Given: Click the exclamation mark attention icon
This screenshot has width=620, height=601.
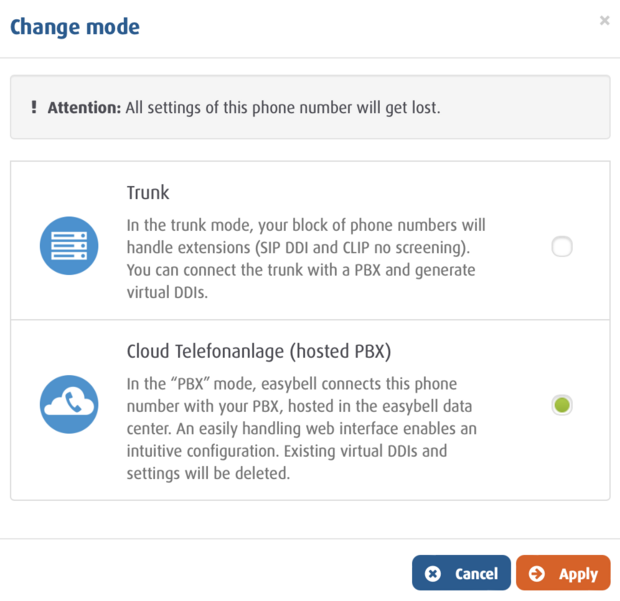Looking at the screenshot, I should (x=33, y=107).
